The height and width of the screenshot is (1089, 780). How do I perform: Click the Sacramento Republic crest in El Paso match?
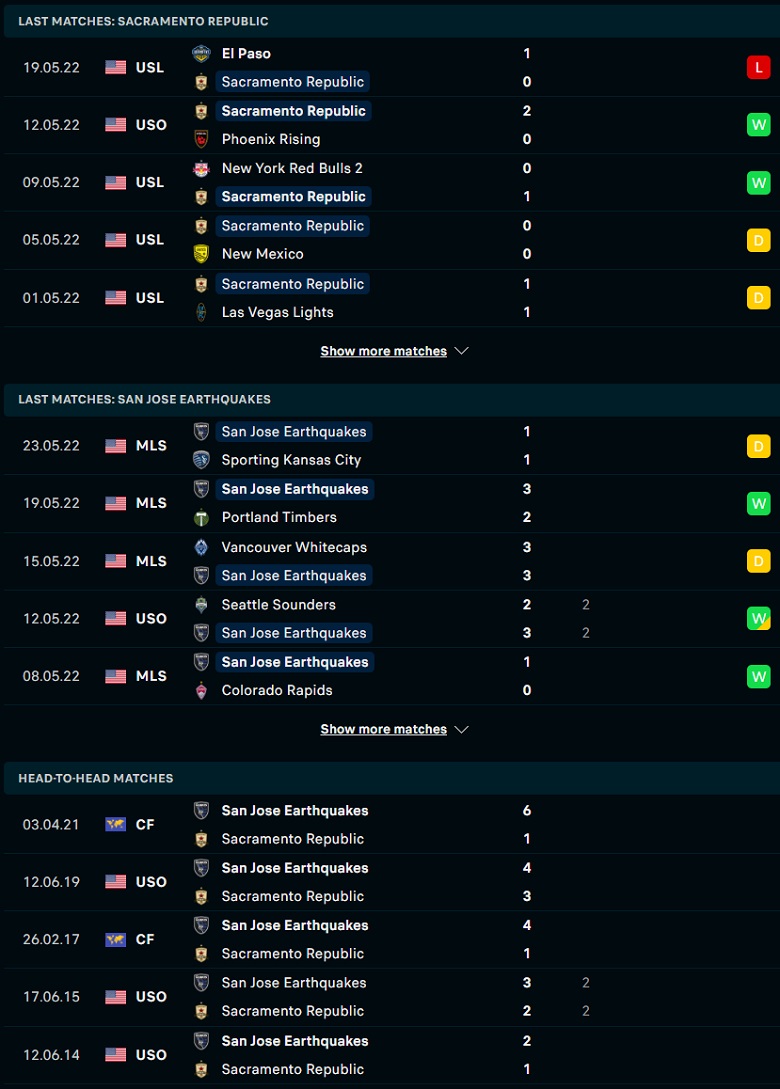[201, 82]
